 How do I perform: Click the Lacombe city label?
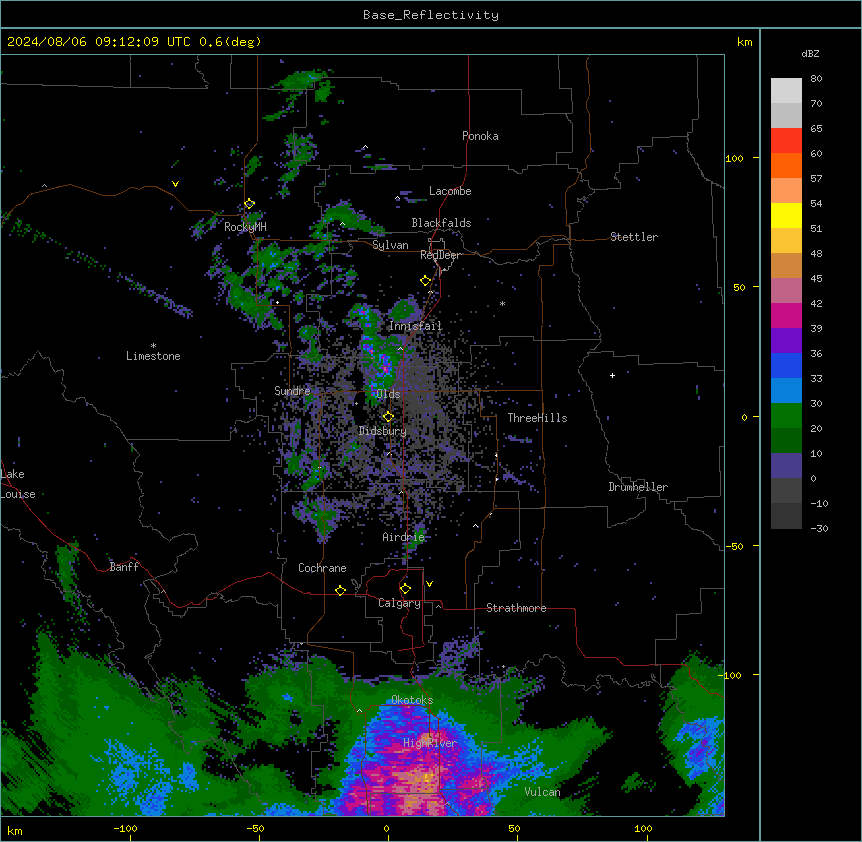point(450,191)
